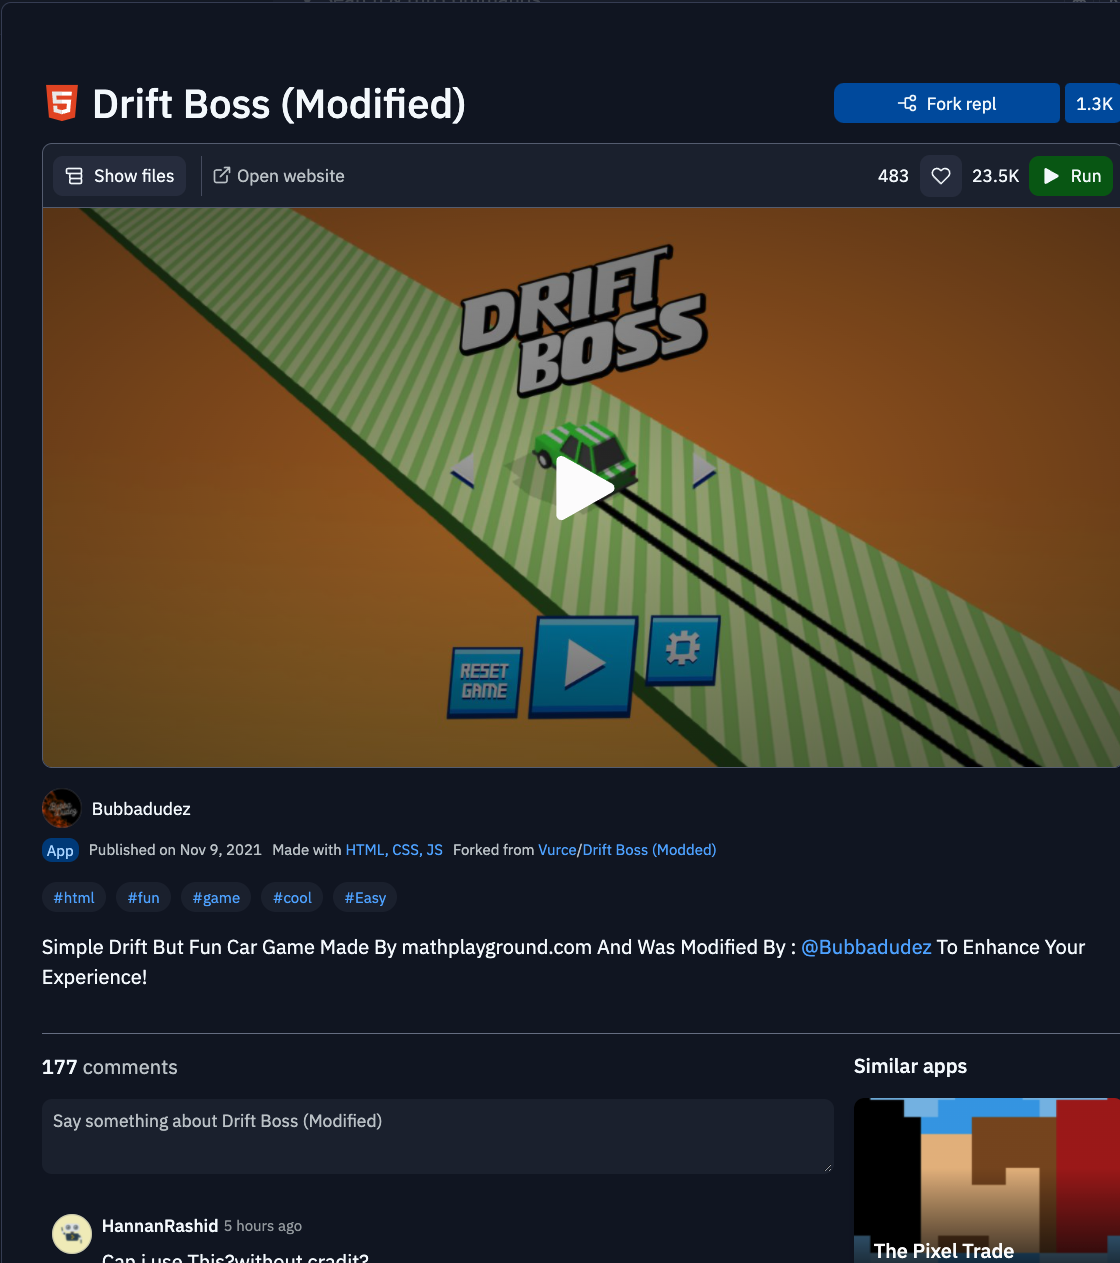Click the white play overlay on preview
The width and height of the screenshot is (1120, 1263).
pos(583,488)
